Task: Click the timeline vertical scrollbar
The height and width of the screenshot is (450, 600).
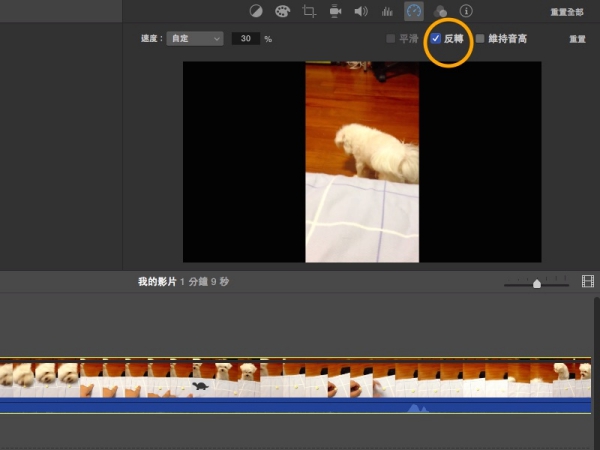Action: pos(597,373)
